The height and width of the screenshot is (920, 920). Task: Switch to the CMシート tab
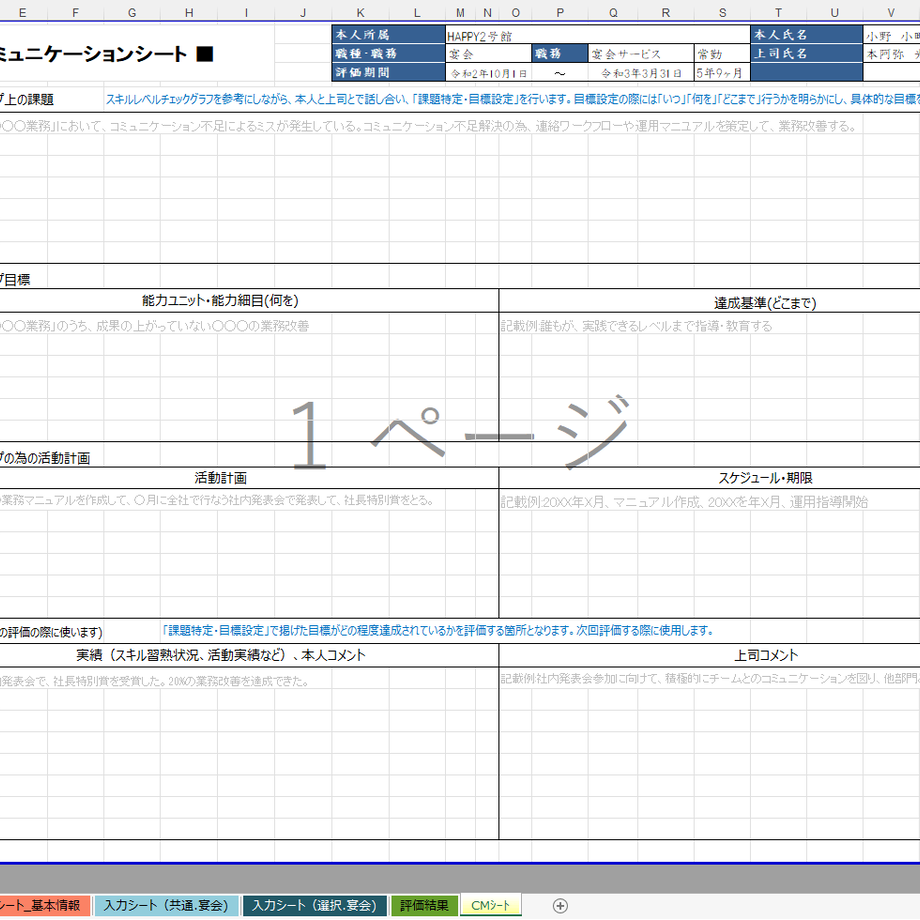click(x=491, y=905)
